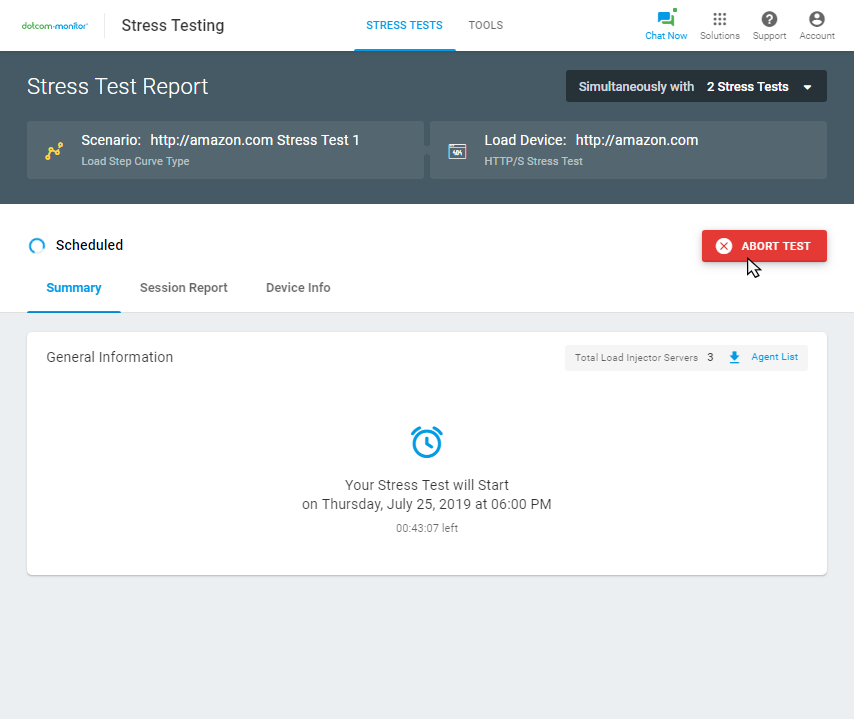The image size is (854, 719).
Task: Switch to the Session Report tab
Action: click(x=184, y=288)
